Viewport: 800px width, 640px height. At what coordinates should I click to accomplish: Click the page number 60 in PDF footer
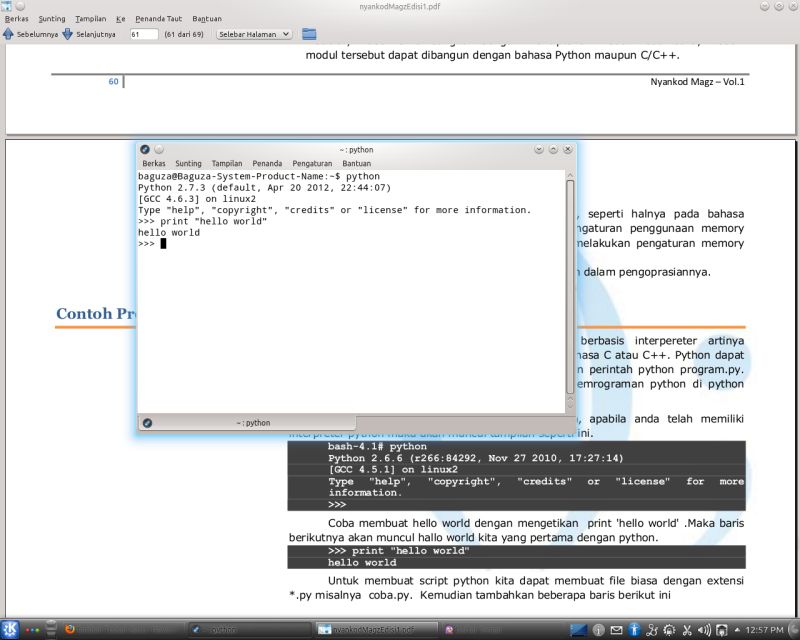click(x=113, y=82)
